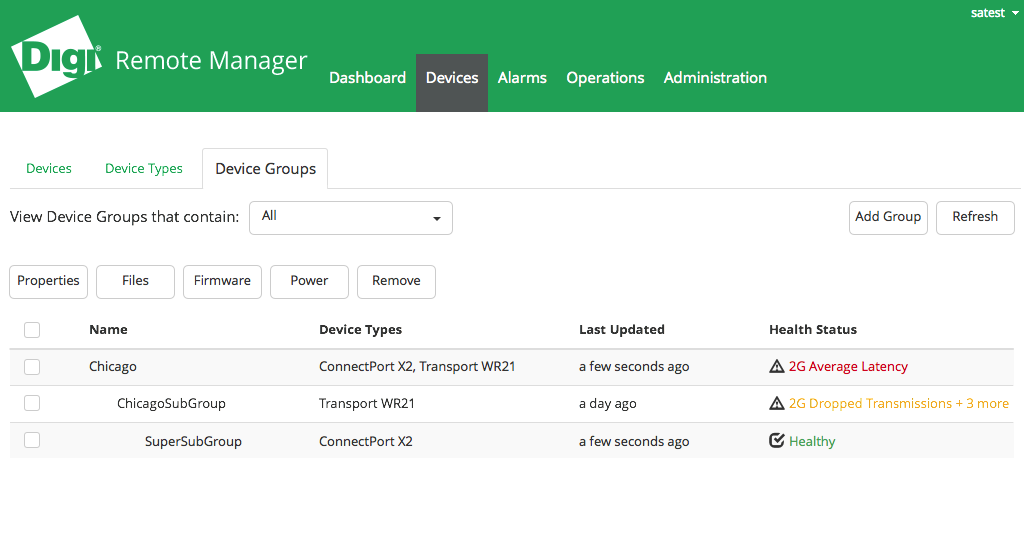Click the Remove button
Screen dimensions: 1024x550
pyautogui.click(x=396, y=282)
